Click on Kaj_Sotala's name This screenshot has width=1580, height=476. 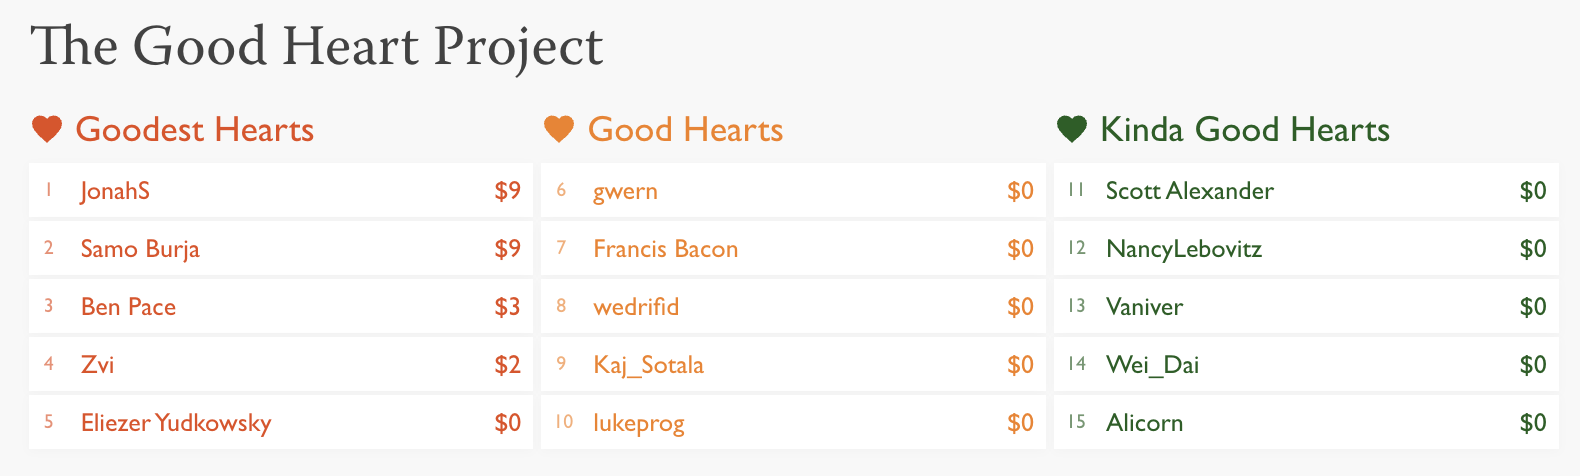tap(648, 365)
